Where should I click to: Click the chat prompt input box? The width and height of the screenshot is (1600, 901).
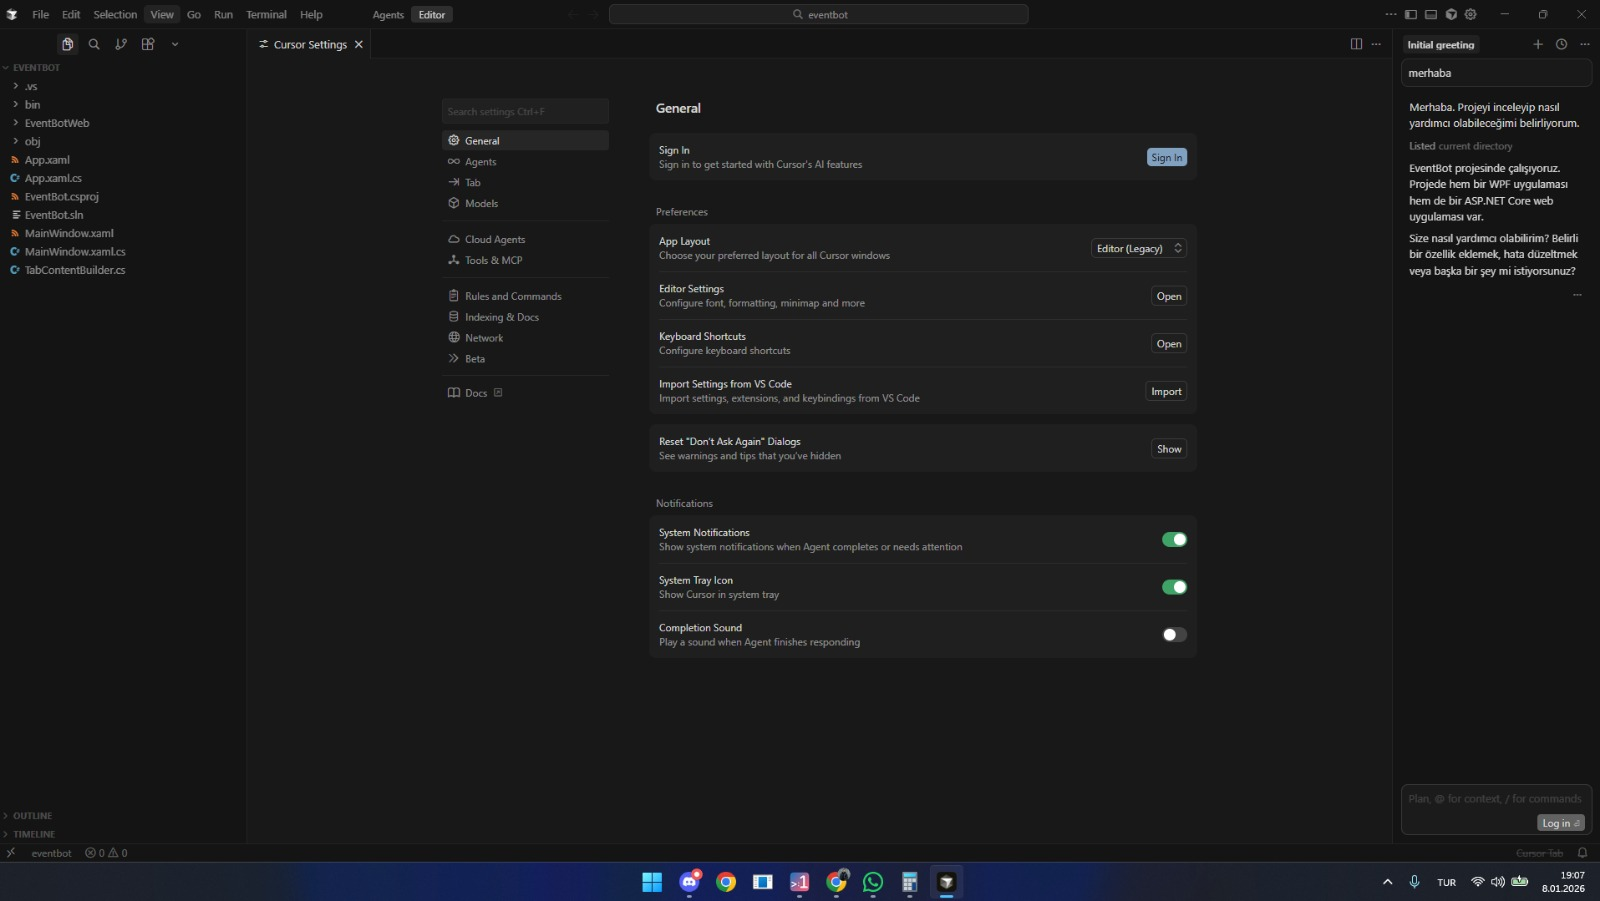click(1496, 799)
